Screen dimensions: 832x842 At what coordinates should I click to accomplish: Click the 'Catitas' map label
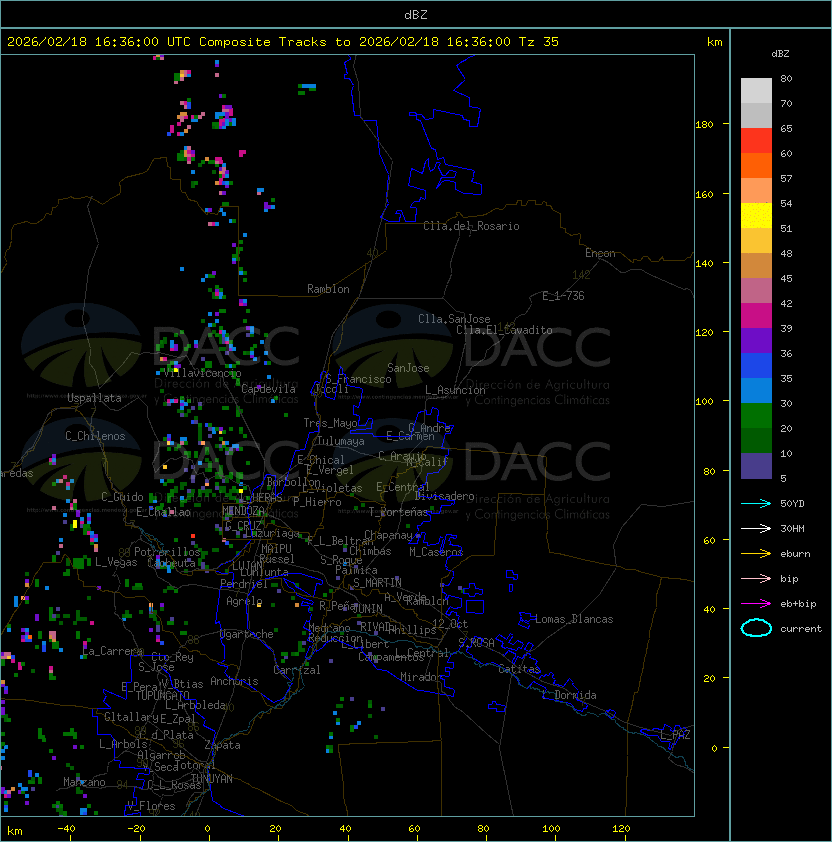(x=519, y=669)
